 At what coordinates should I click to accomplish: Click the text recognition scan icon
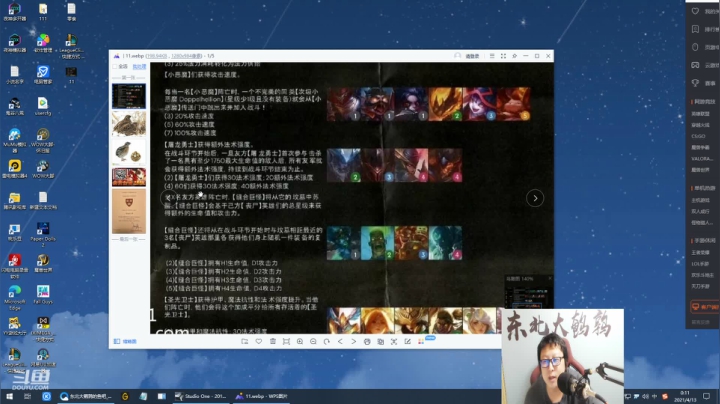[394, 341]
